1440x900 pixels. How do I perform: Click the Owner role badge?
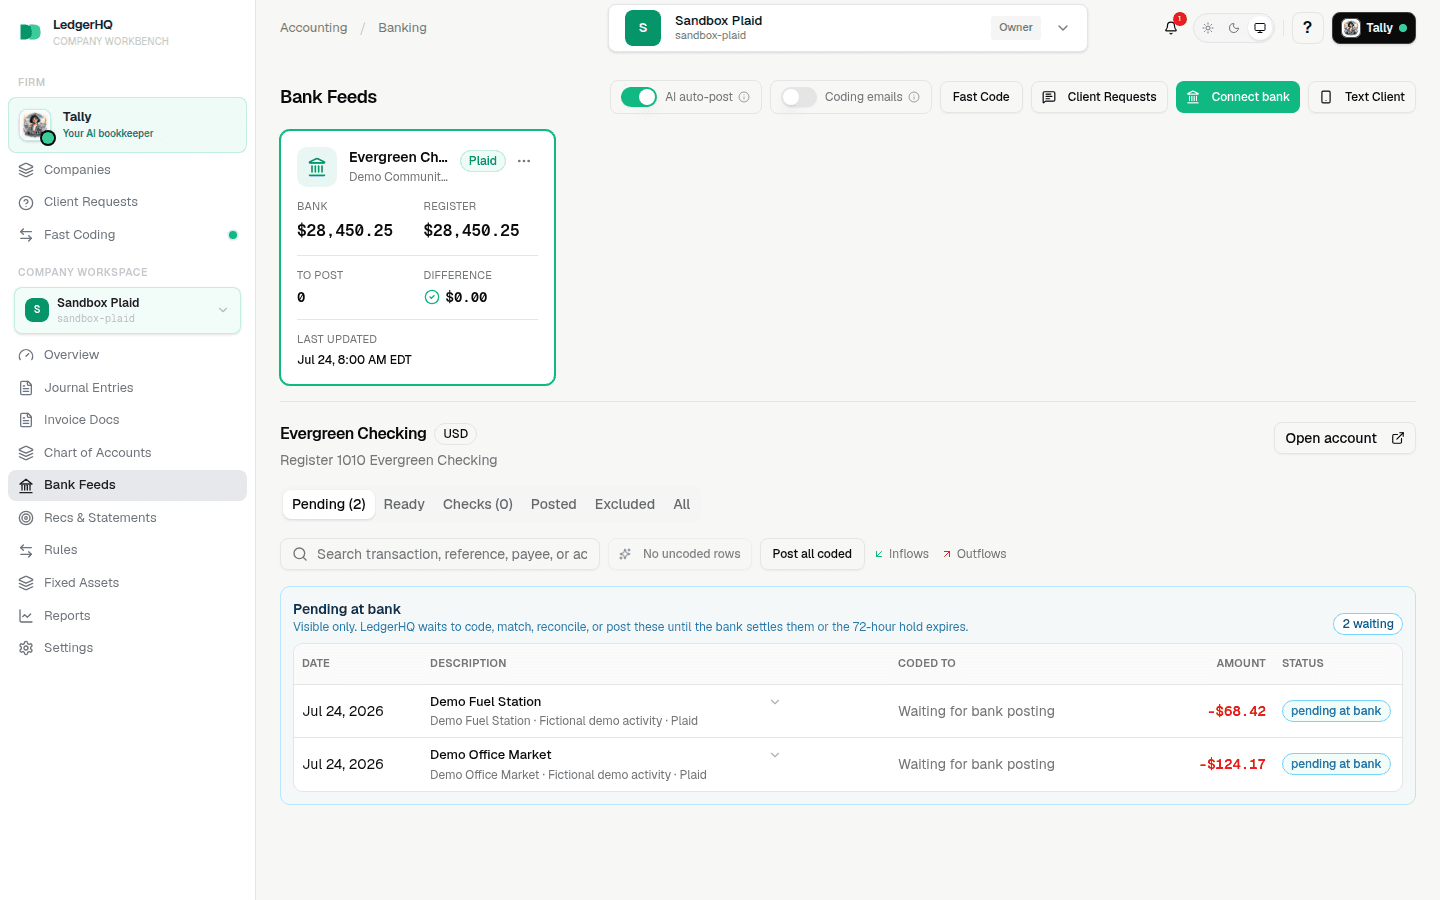(x=1016, y=28)
